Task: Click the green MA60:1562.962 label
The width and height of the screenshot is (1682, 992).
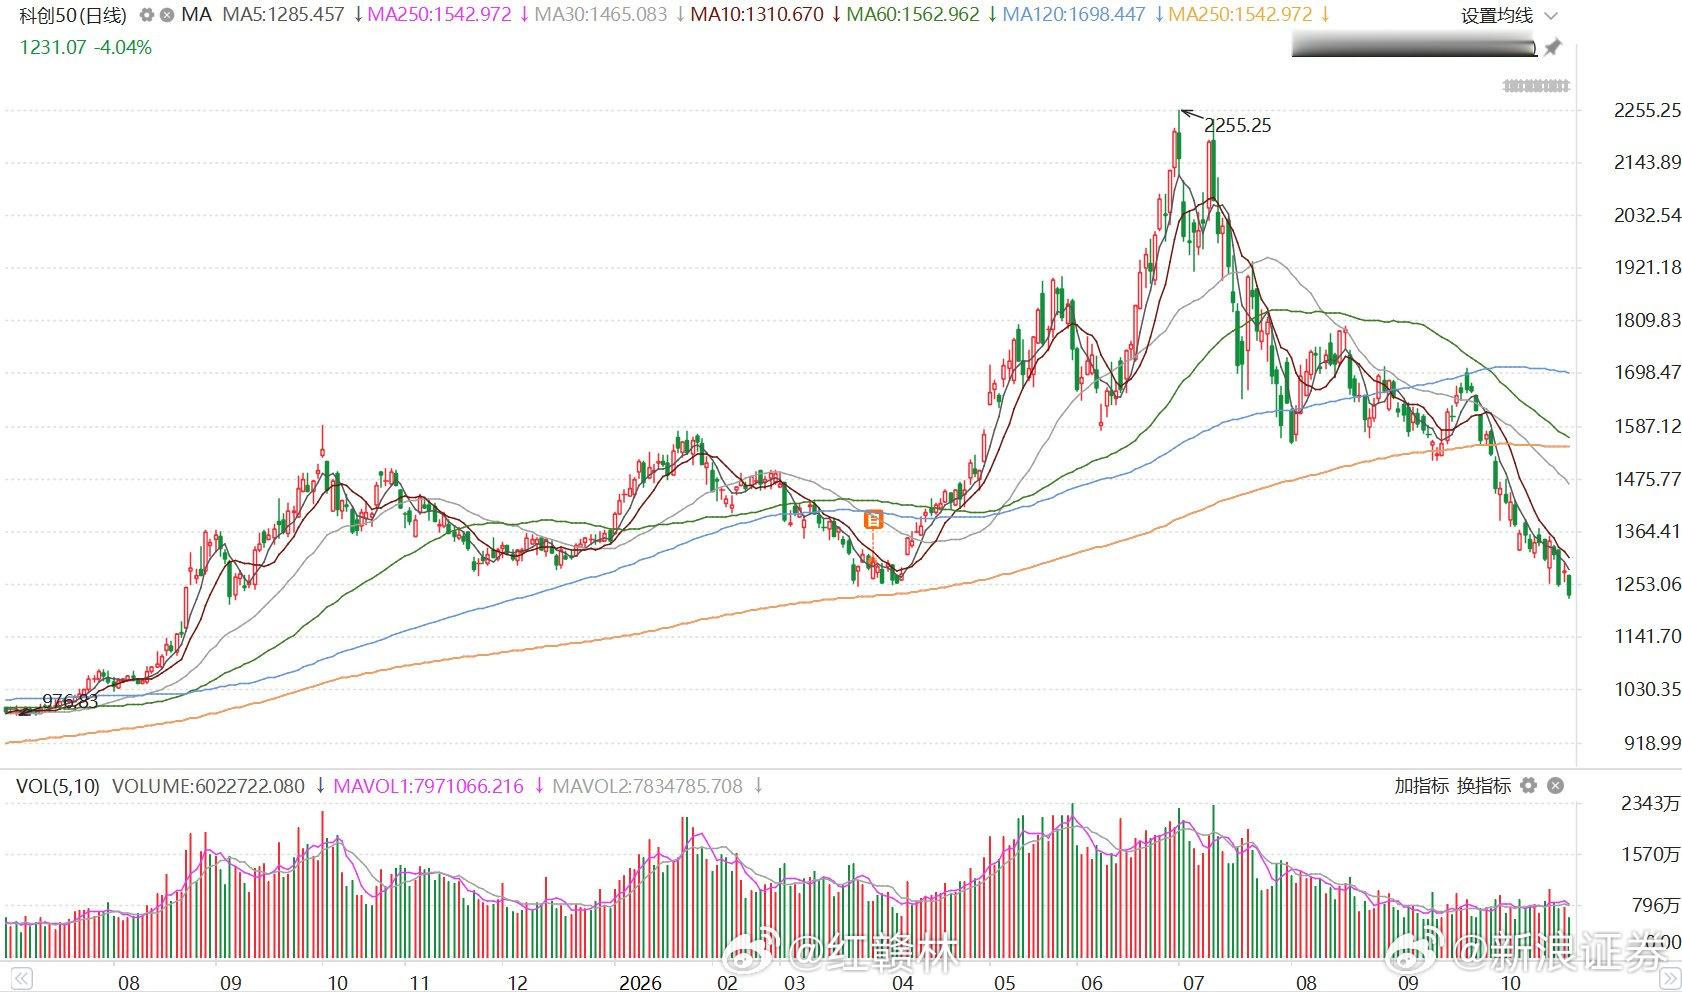Action: click(913, 15)
